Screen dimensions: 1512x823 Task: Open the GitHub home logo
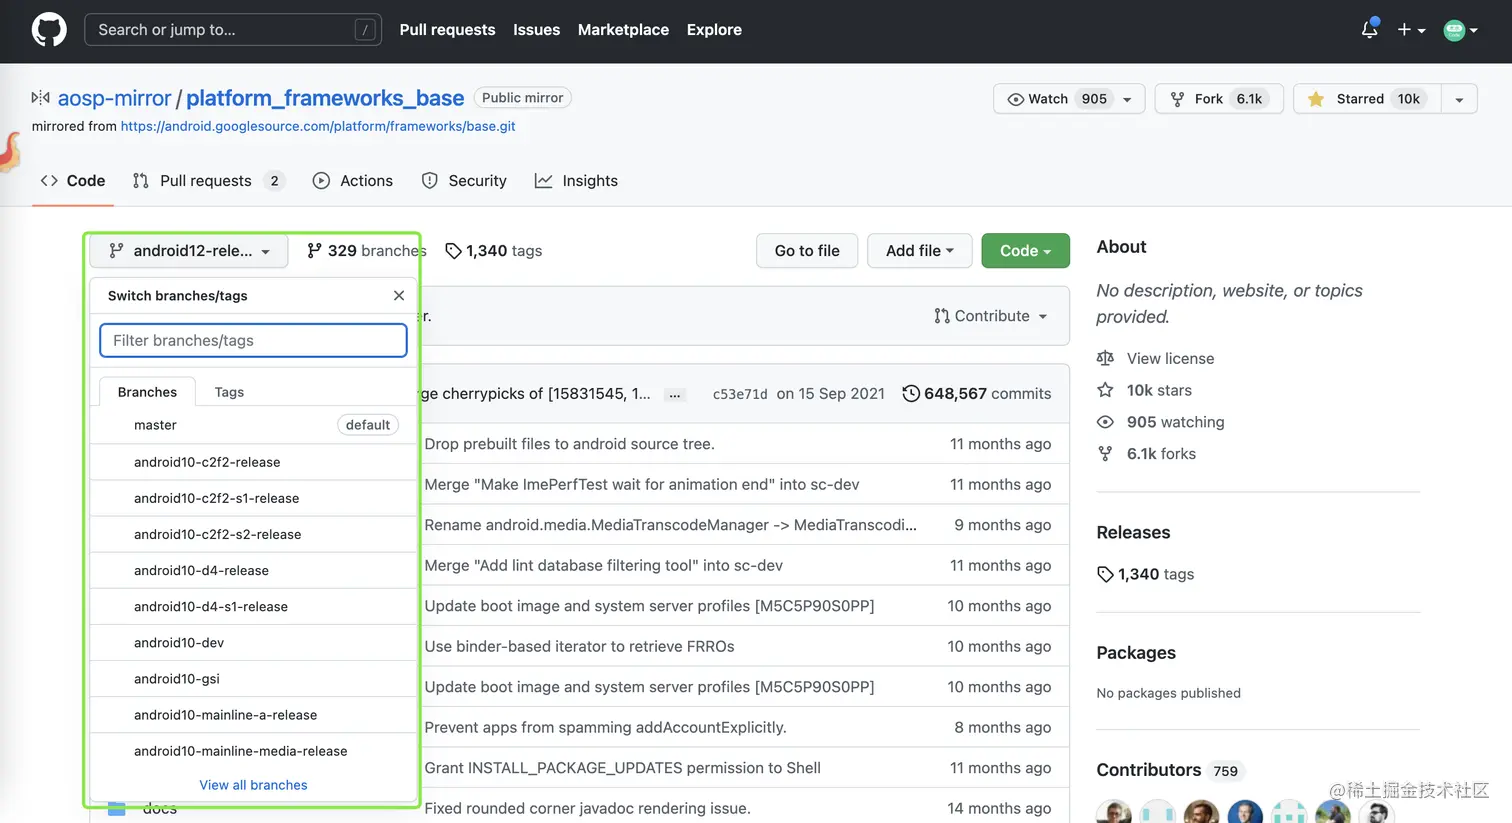[x=49, y=30]
